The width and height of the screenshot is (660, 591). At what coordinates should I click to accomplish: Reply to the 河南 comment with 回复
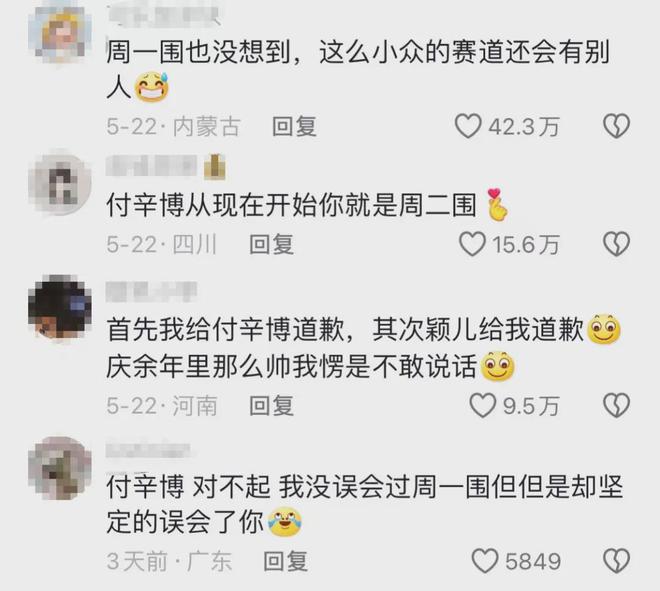pyautogui.click(x=271, y=406)
